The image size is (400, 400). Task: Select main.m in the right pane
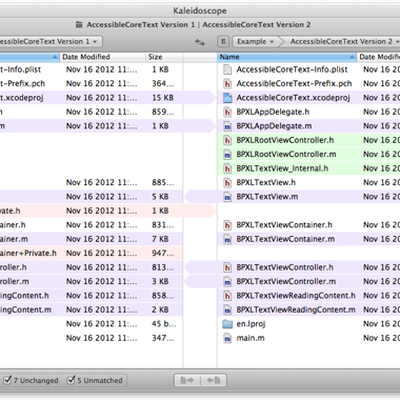pos(250,338)
